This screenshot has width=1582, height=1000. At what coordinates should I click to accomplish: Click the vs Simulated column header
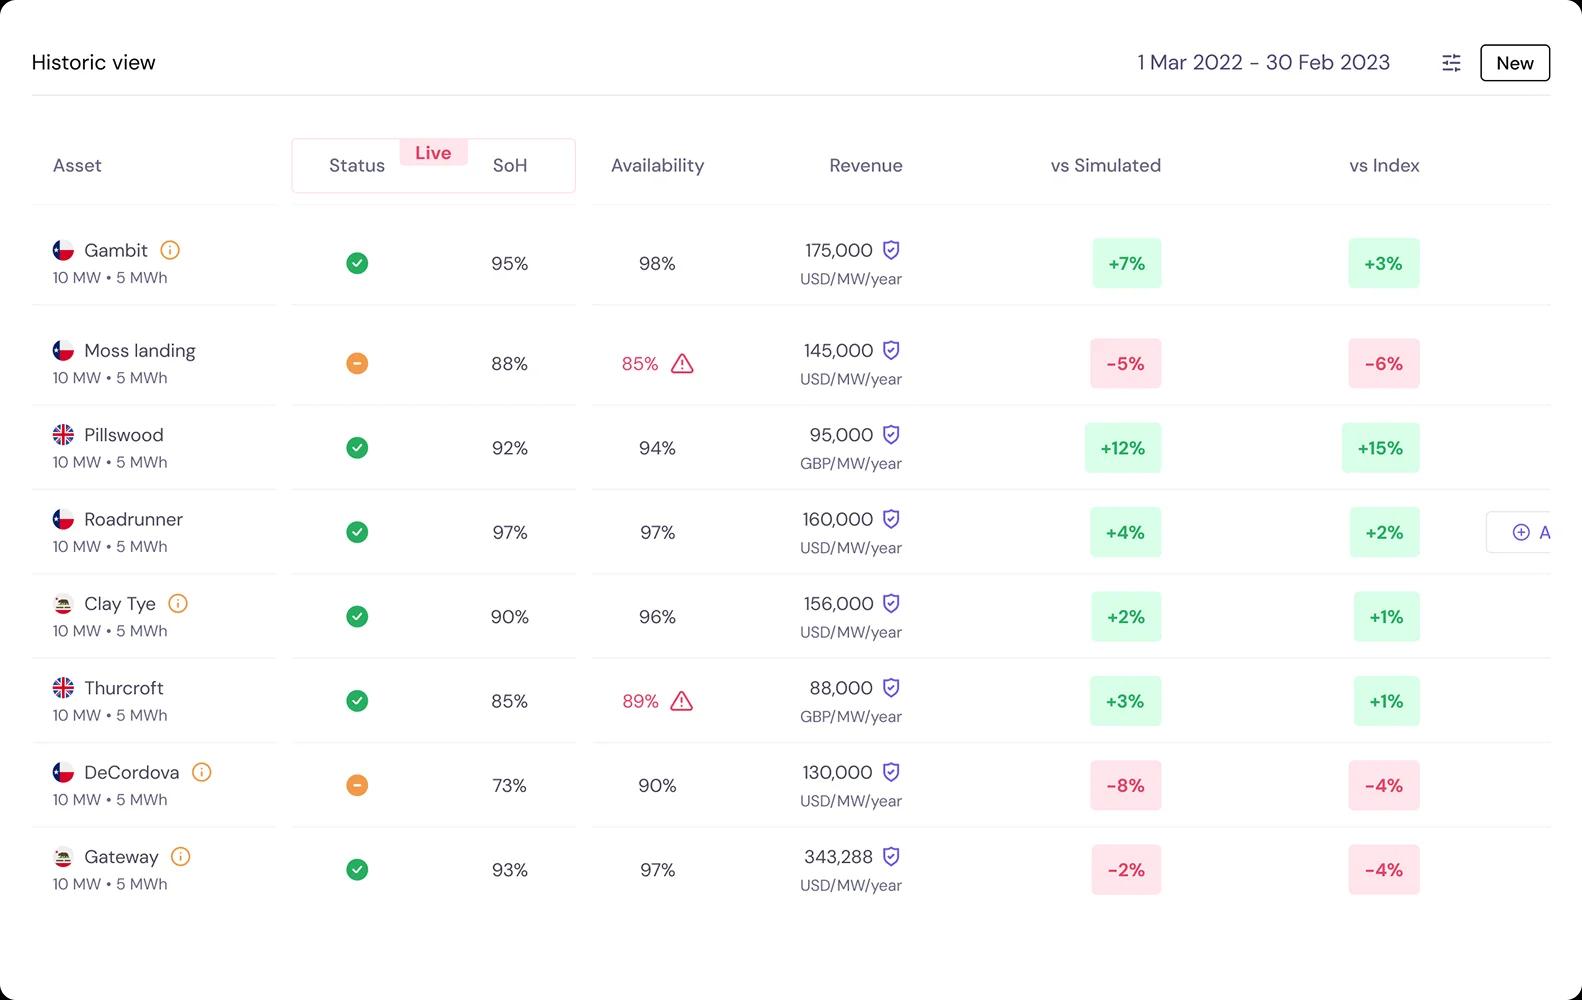(1105, 166)
